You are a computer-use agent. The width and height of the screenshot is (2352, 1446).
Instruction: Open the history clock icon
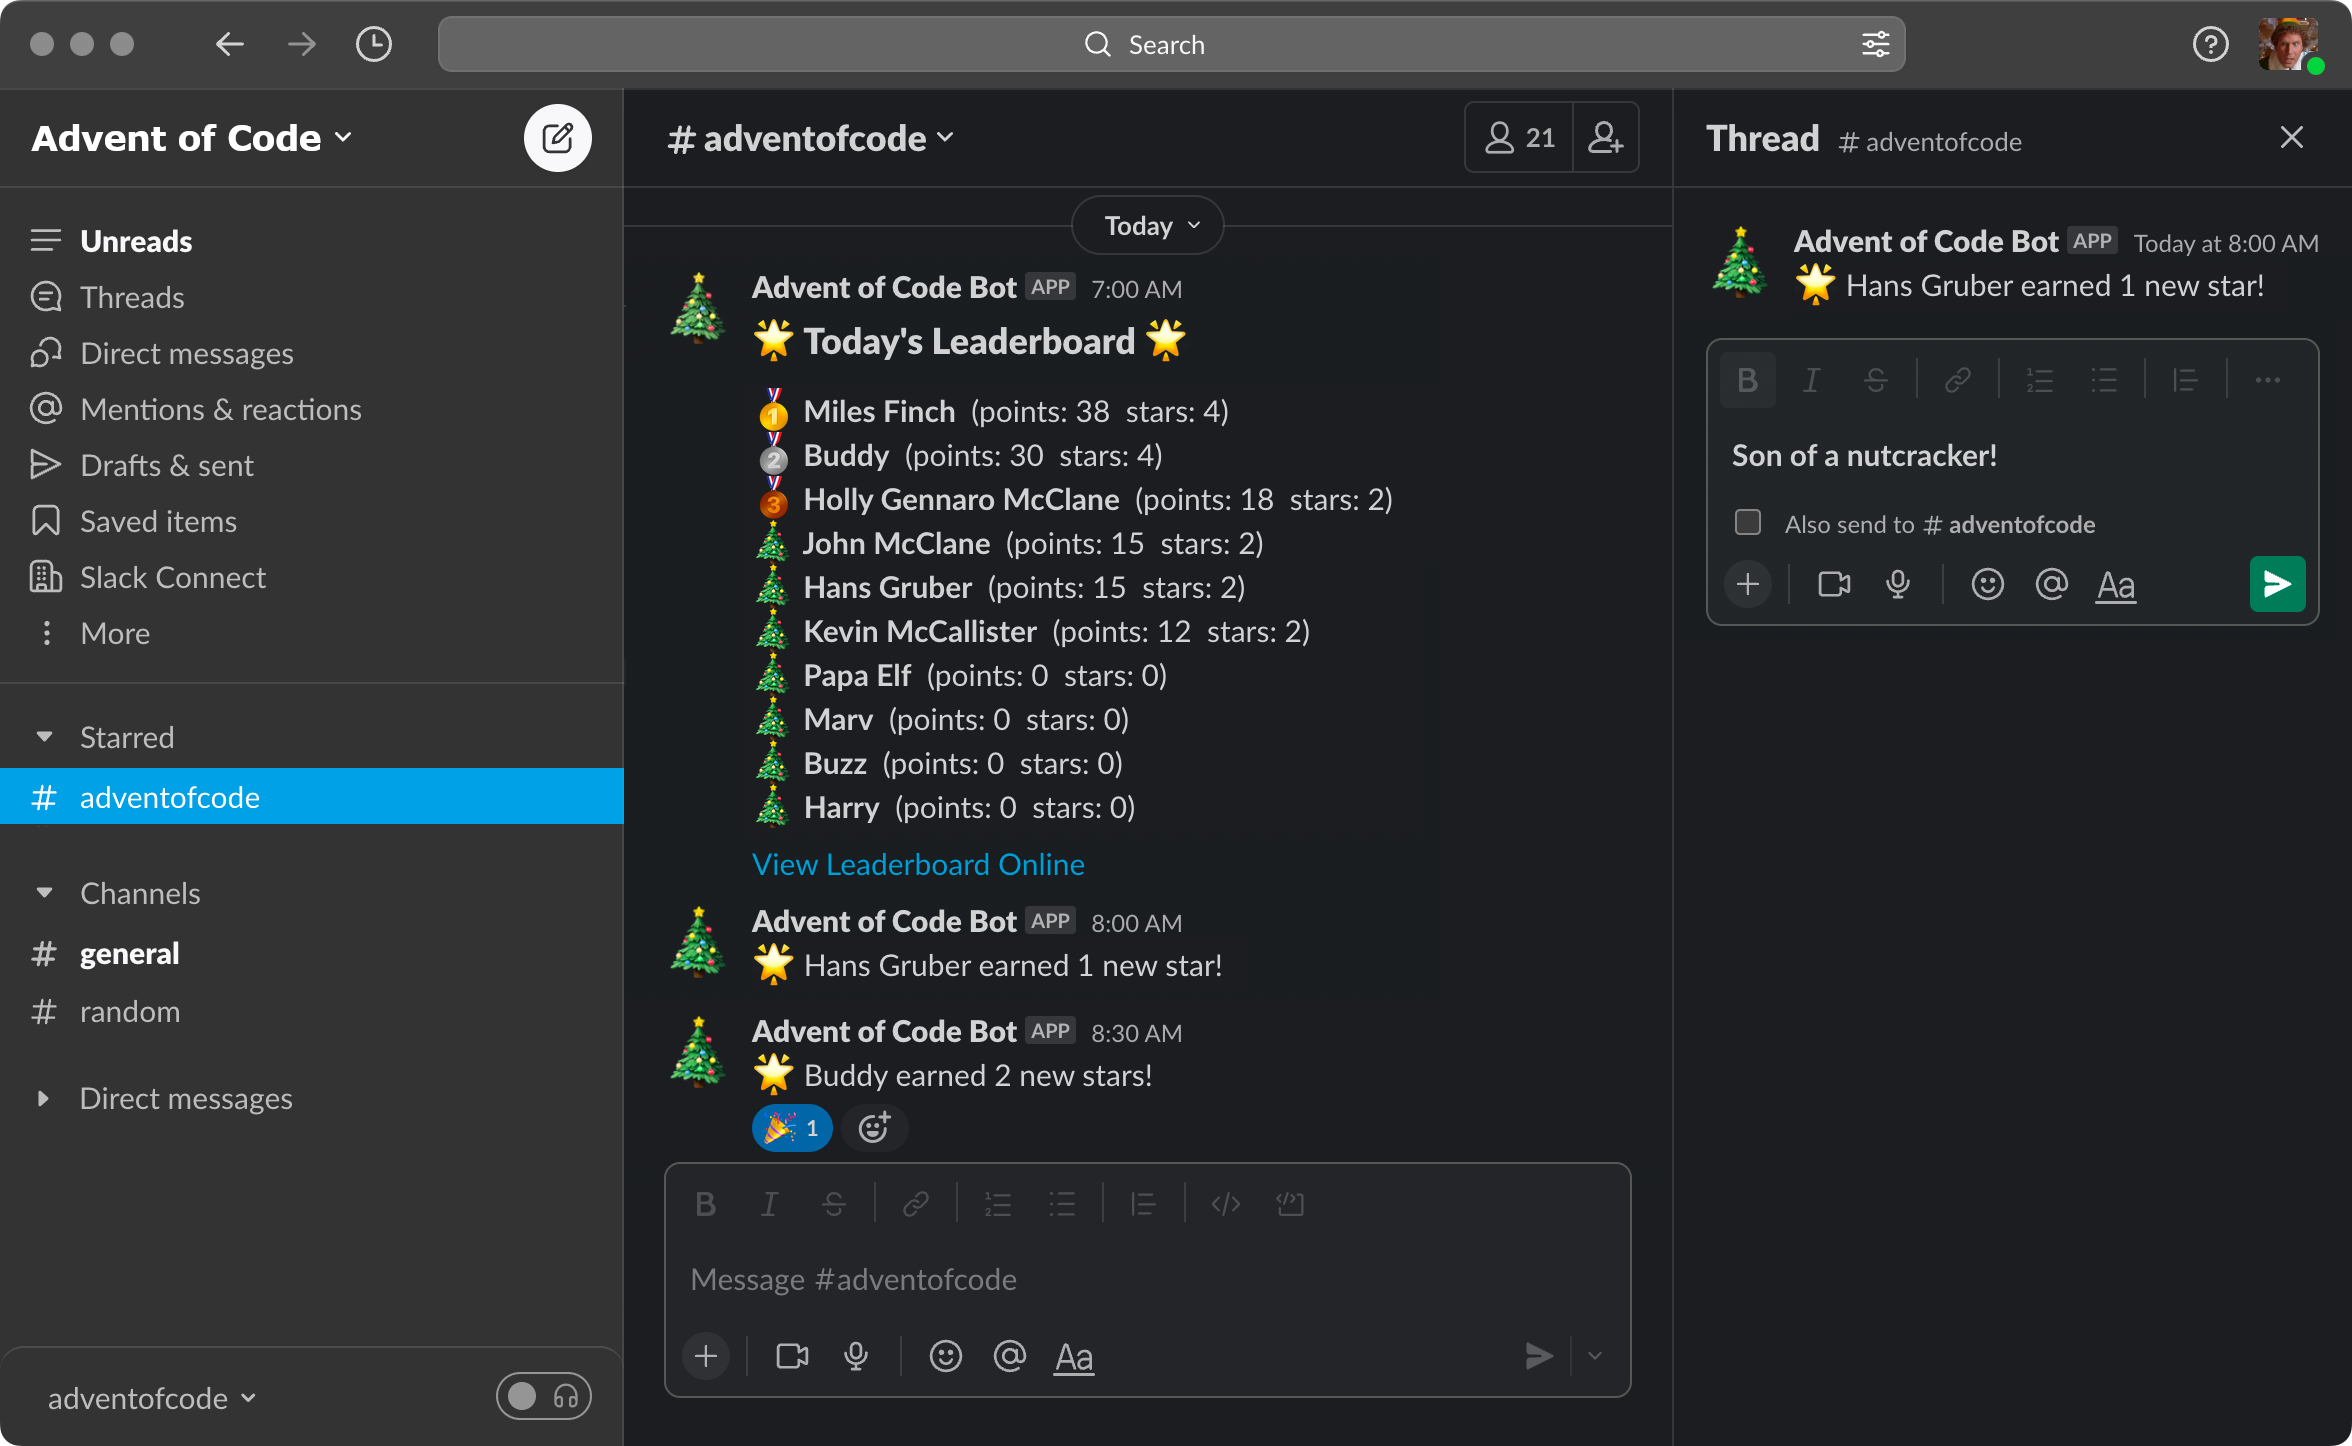(374, 44)
